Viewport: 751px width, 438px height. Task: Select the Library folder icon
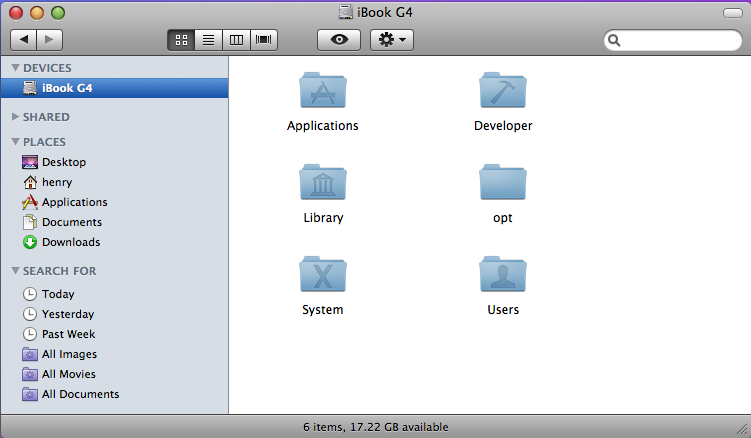pos(323,182)
